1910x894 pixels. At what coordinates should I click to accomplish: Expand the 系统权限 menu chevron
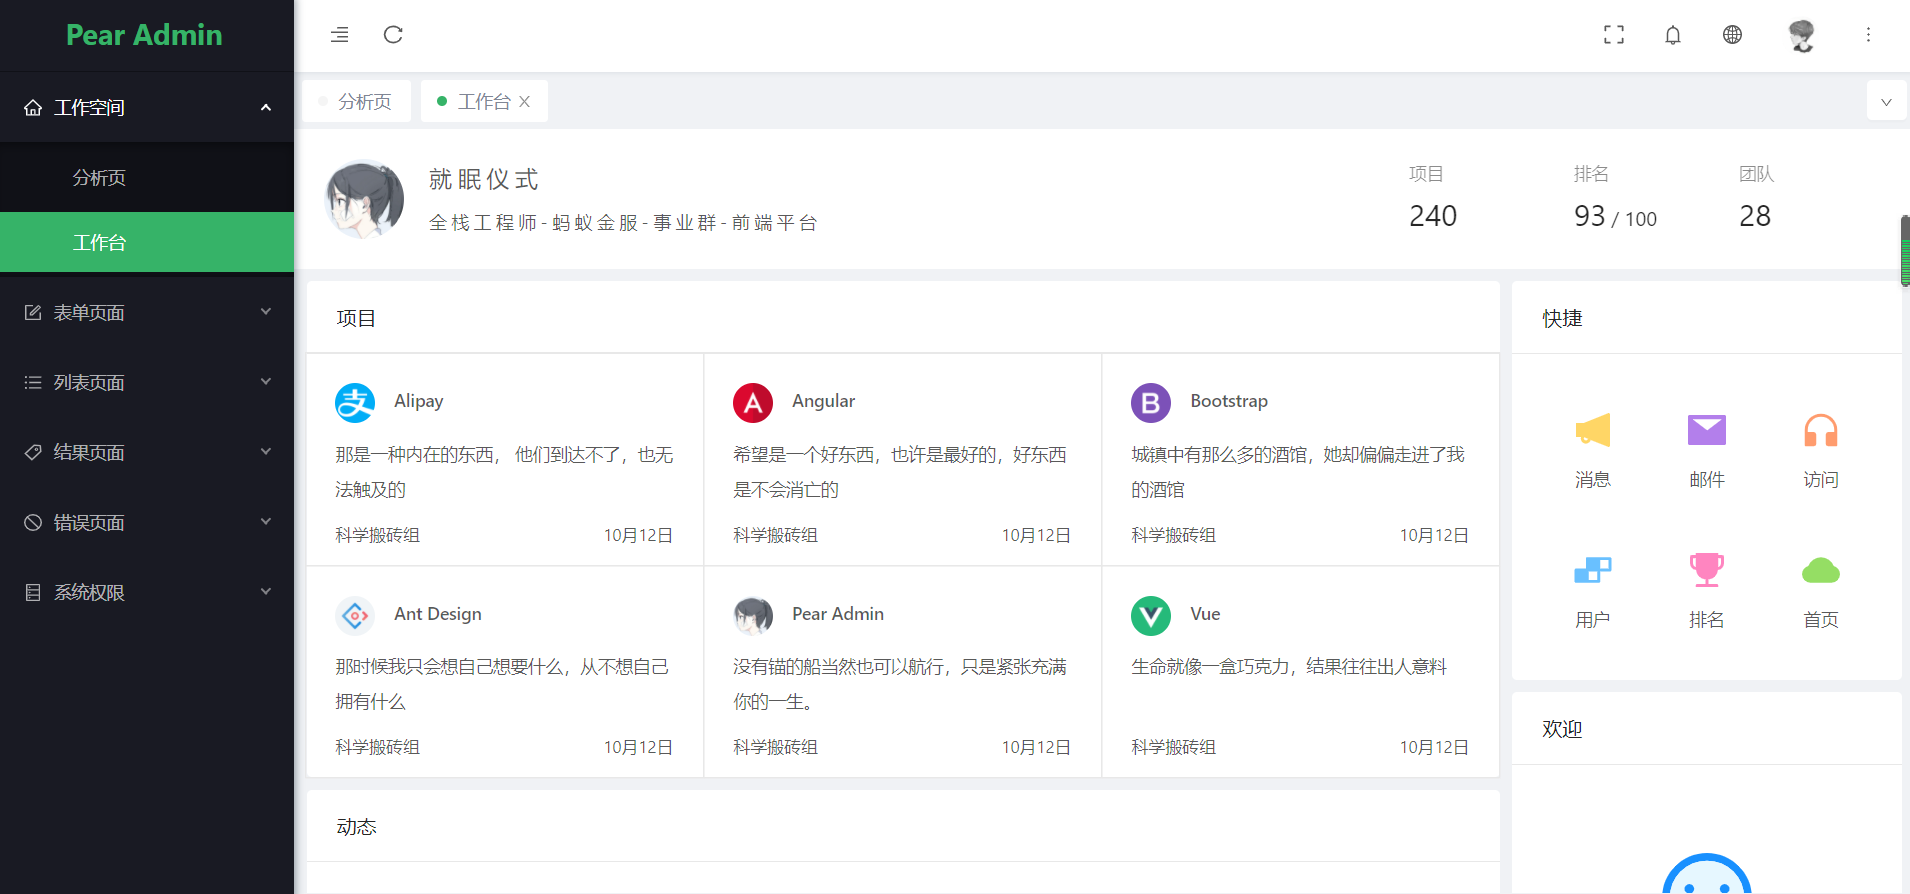point(266,592)
